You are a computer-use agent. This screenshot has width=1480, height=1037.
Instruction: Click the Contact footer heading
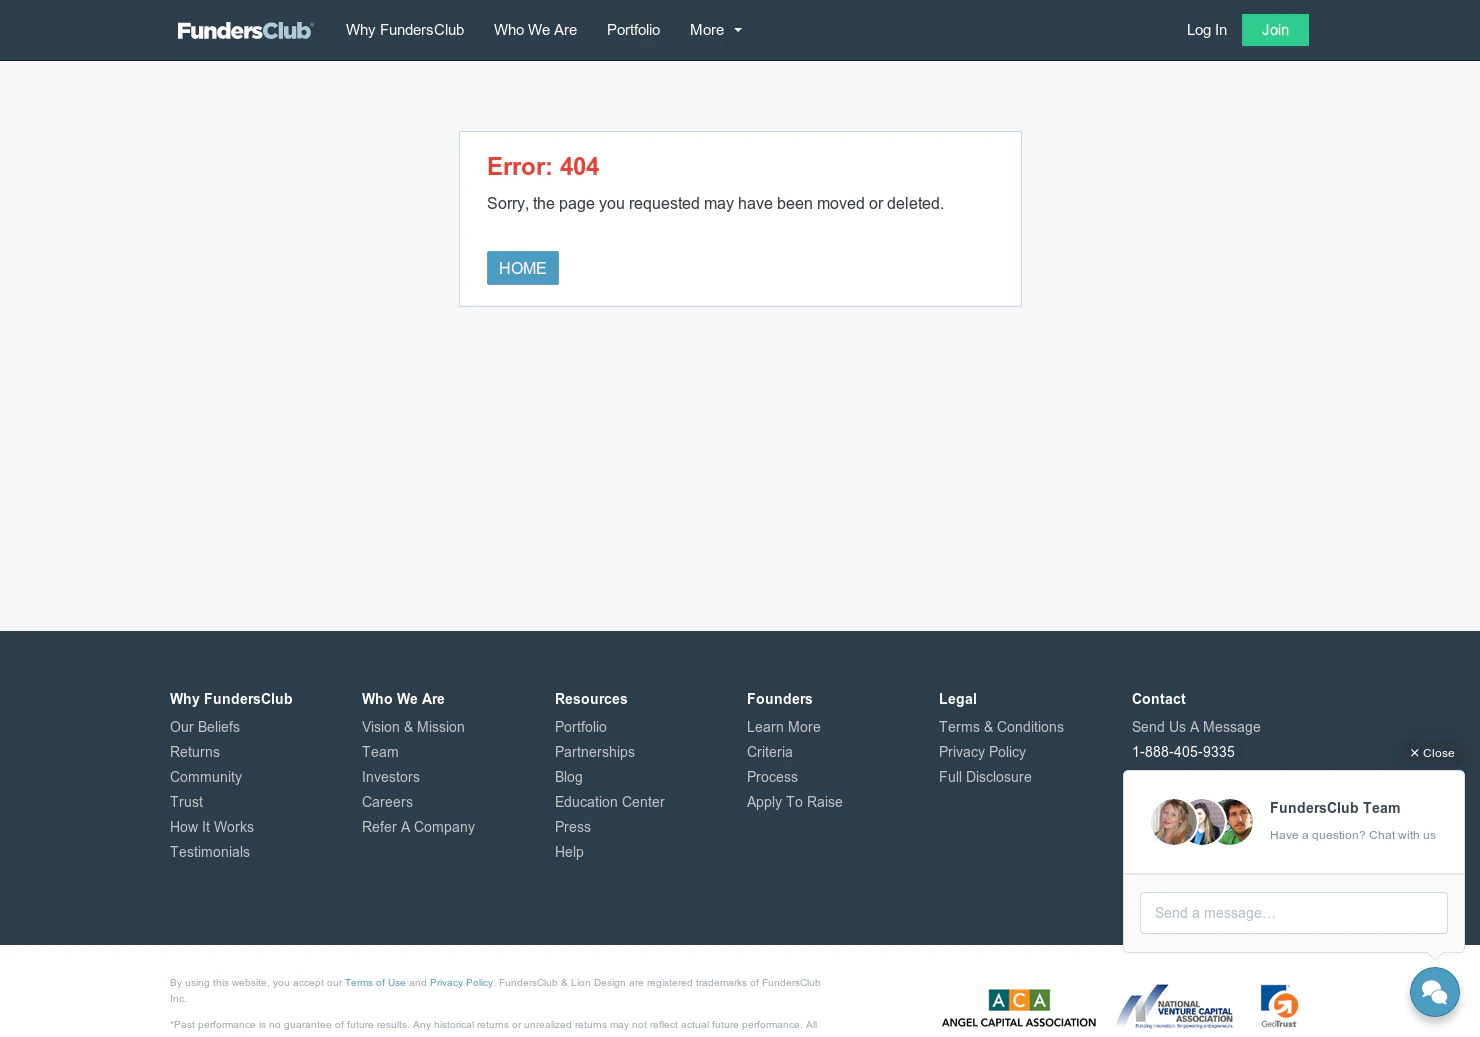click(x=1159, y=699)
